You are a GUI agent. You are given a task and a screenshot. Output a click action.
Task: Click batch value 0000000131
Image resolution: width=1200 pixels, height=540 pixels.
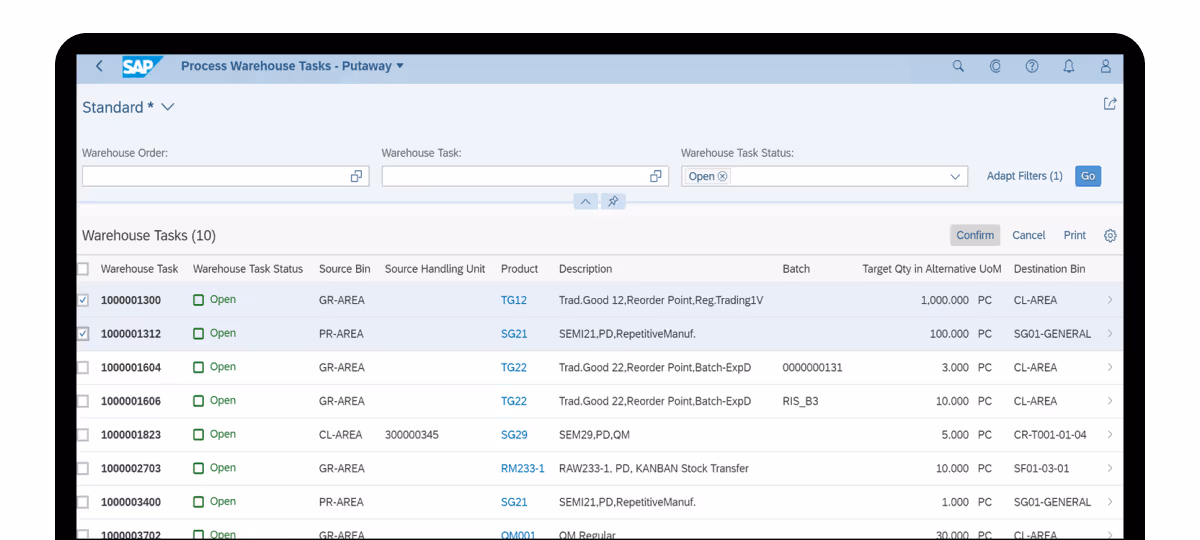tap(812, 367)
